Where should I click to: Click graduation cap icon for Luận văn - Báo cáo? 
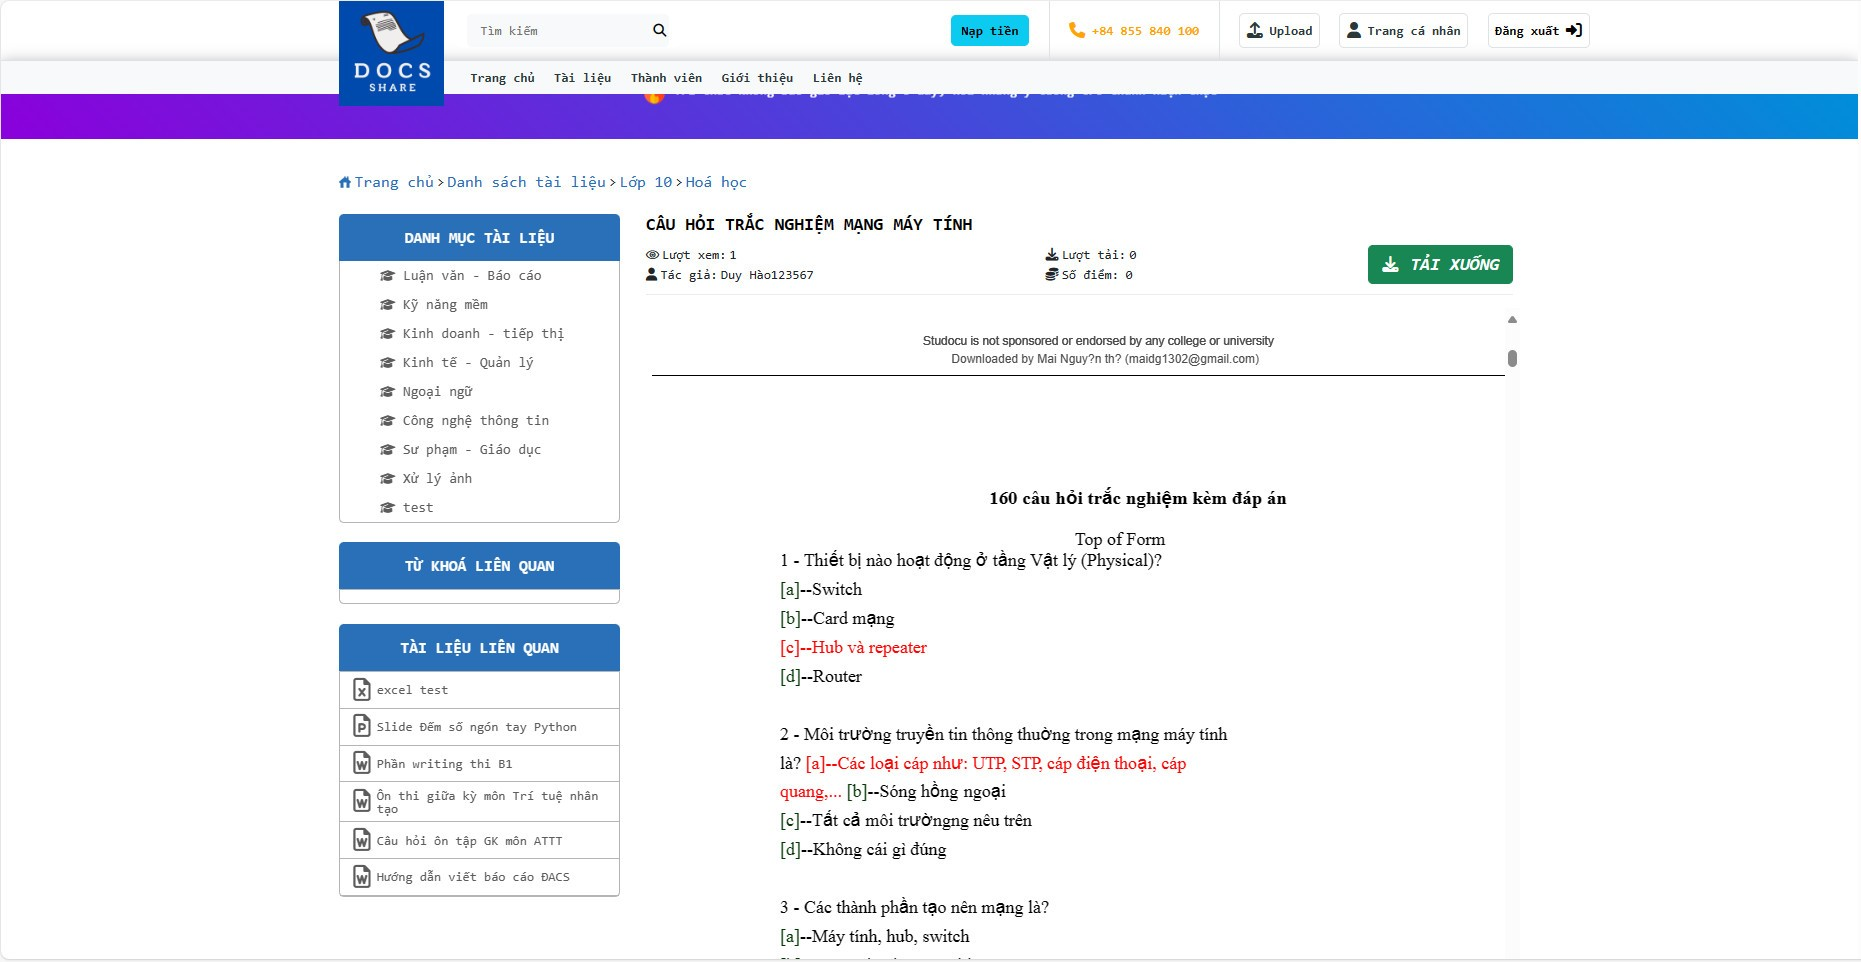[387, 276]
